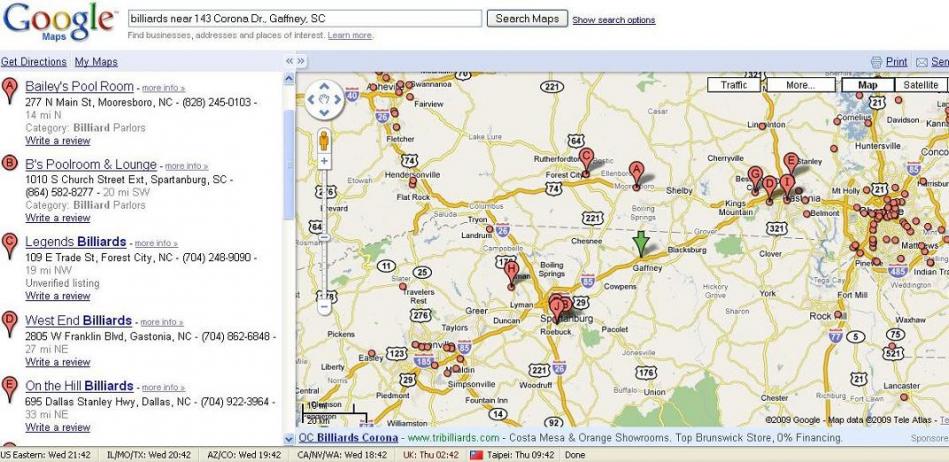
Task: Click the Street View pegman icon
Action: pos(324,138)
